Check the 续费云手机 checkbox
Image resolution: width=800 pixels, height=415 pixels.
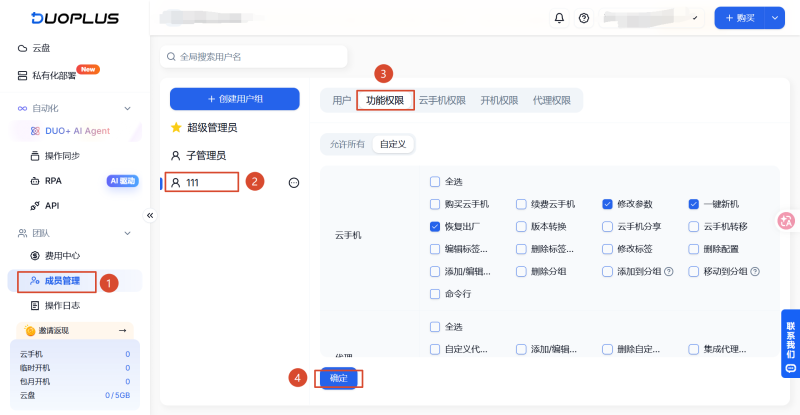pos(521,204)
